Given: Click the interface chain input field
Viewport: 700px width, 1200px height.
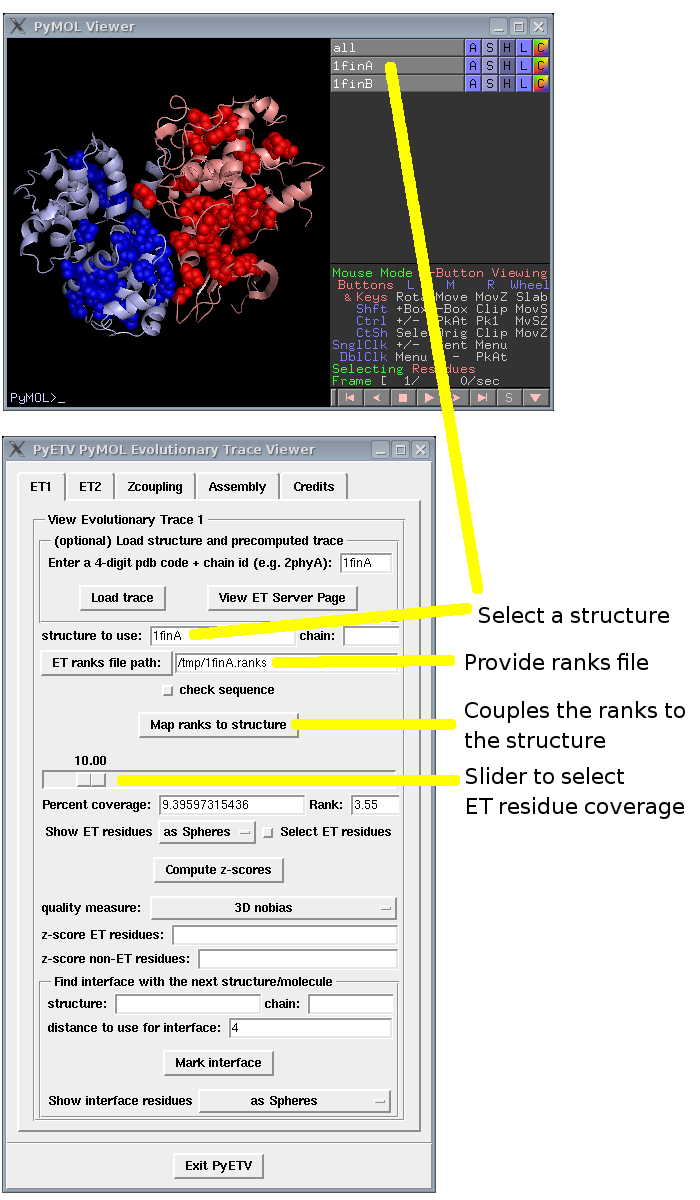Looking at the screenshot, I should click(350, 1004).
